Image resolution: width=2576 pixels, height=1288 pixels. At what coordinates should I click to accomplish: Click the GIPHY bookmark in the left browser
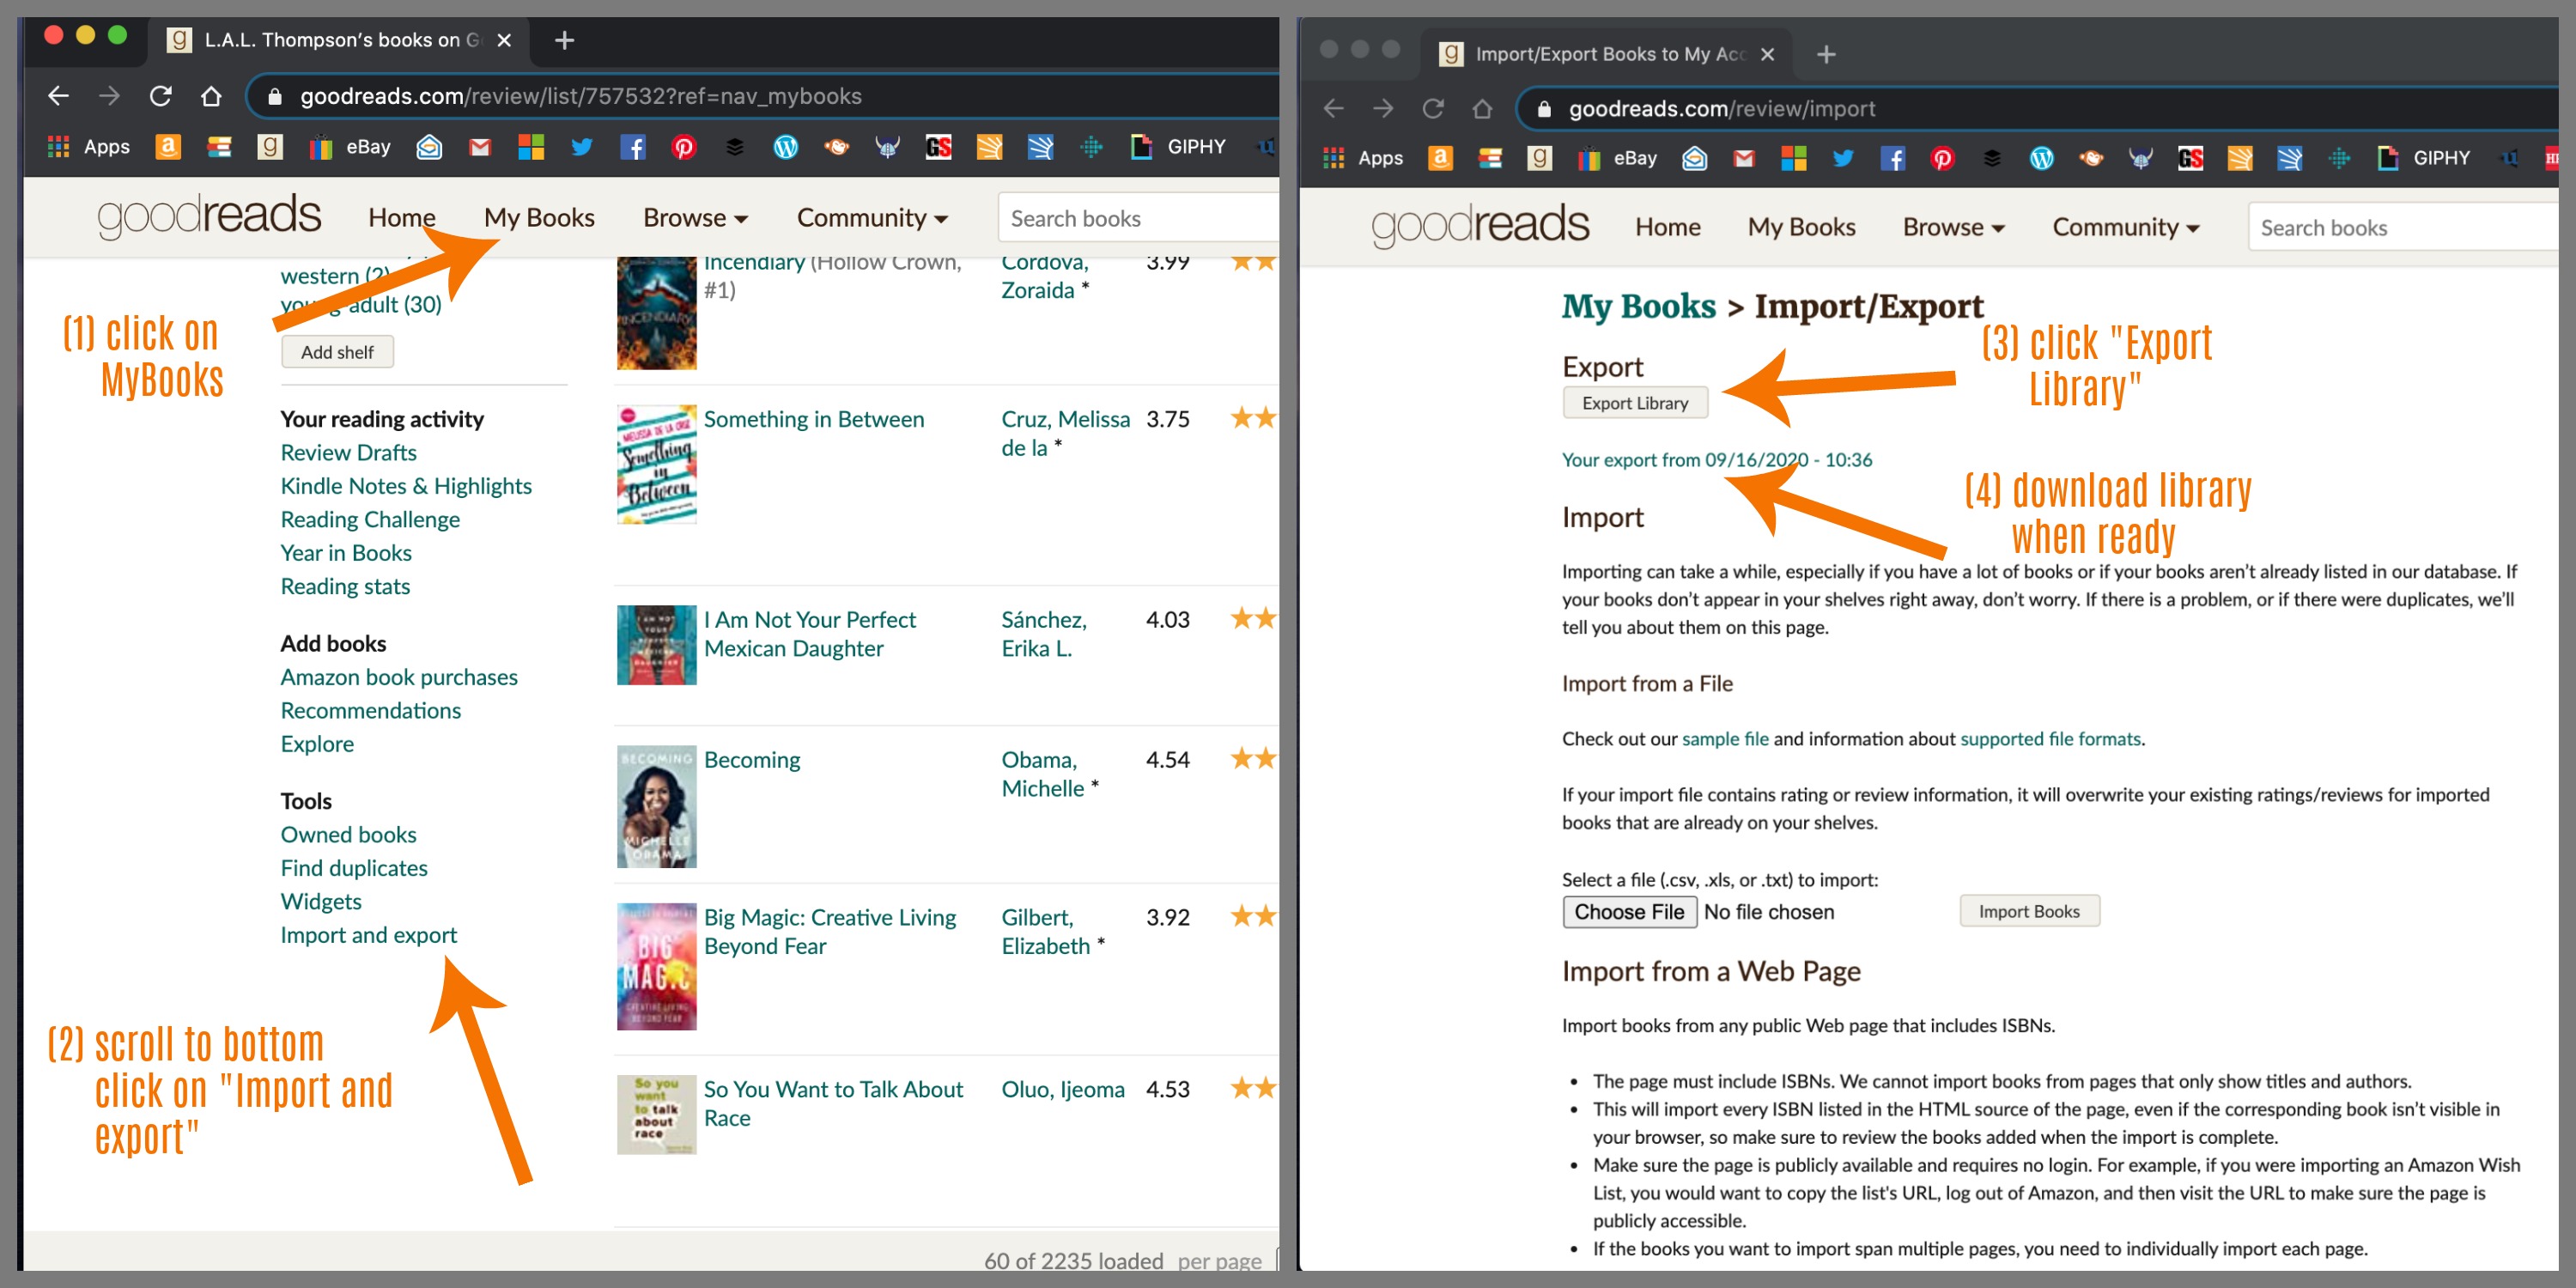click(x=1178, y=147)
